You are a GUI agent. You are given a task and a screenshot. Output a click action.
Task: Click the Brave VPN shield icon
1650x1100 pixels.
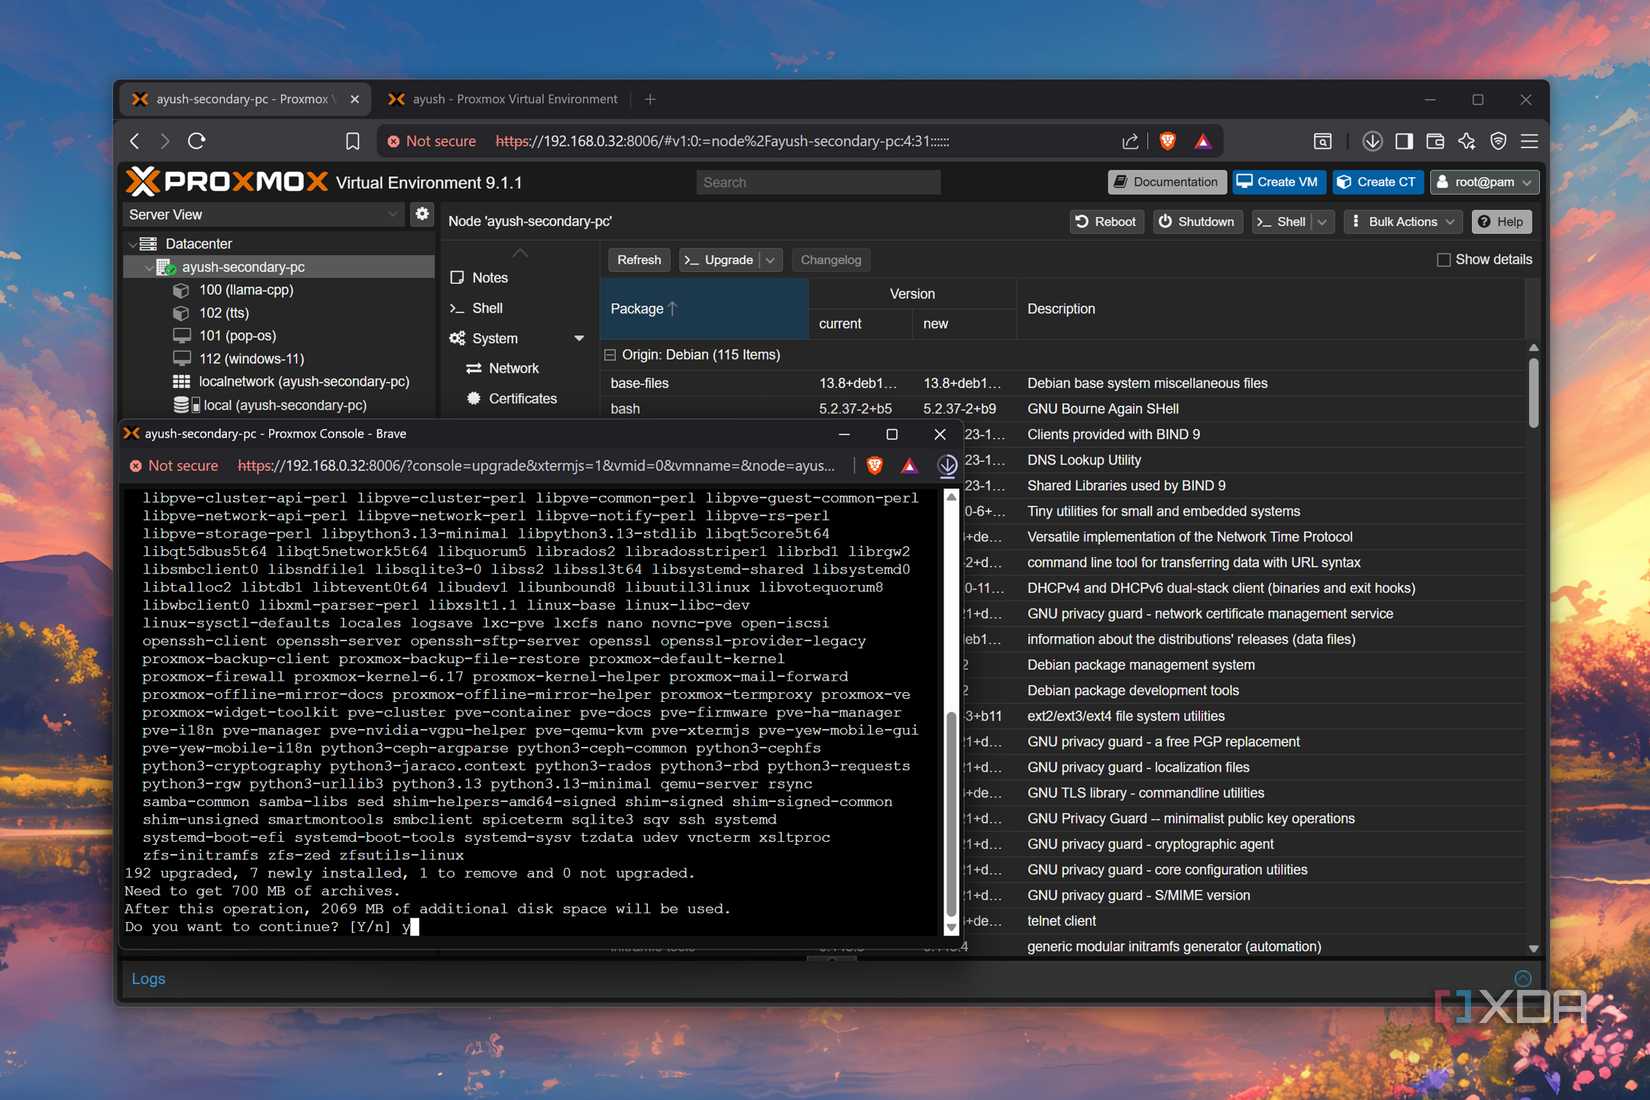1498,141
